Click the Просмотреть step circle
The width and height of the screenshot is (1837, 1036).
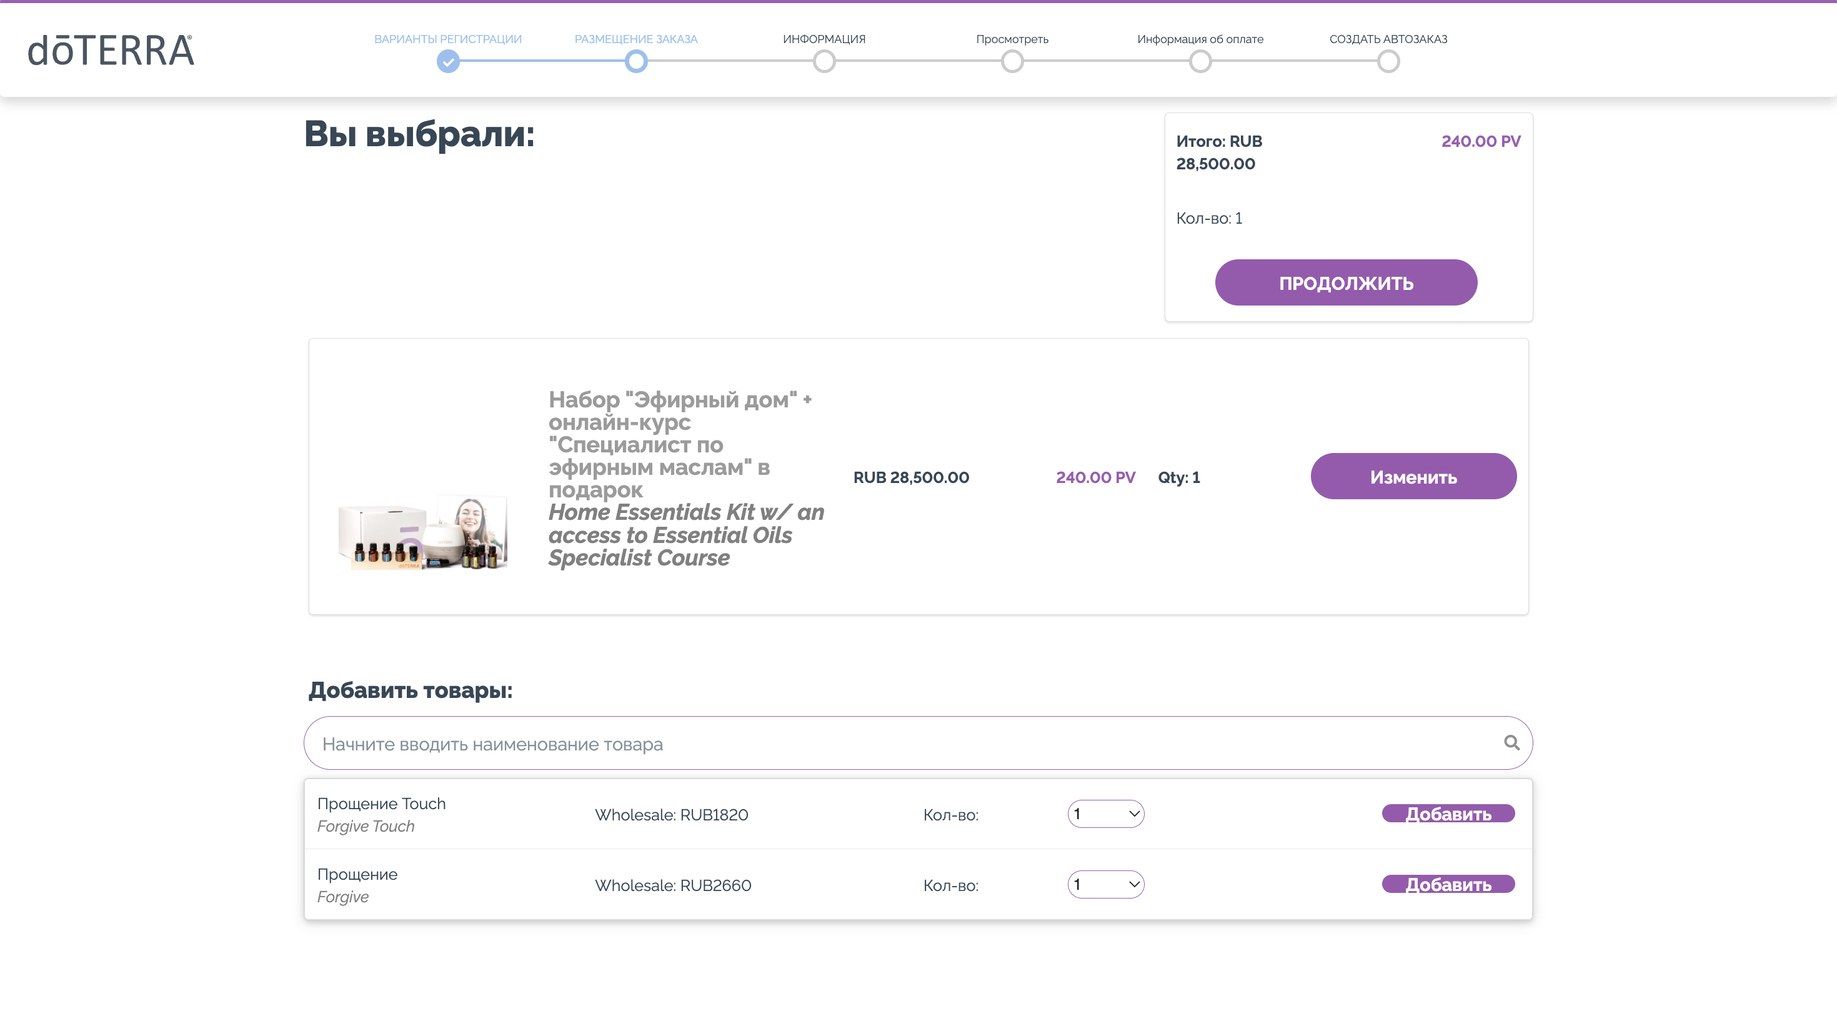(1012, 62)
